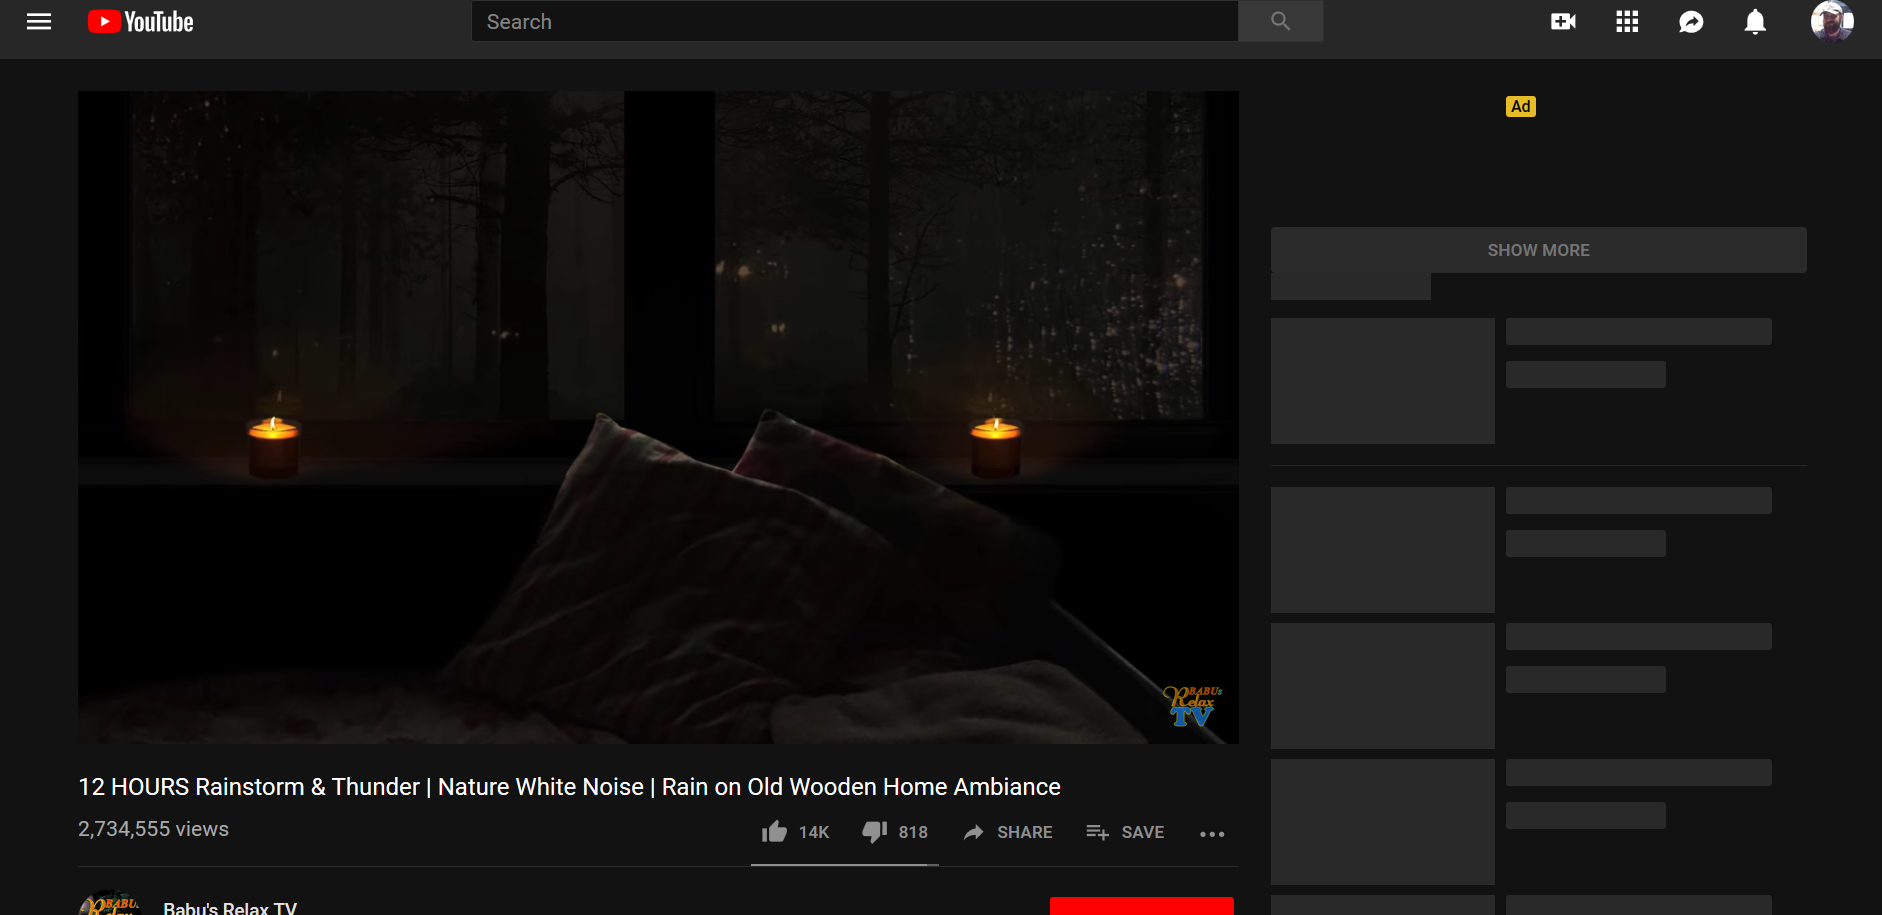
Task: Open the hamburger navigation menu
Action: [x=39, y=21]
